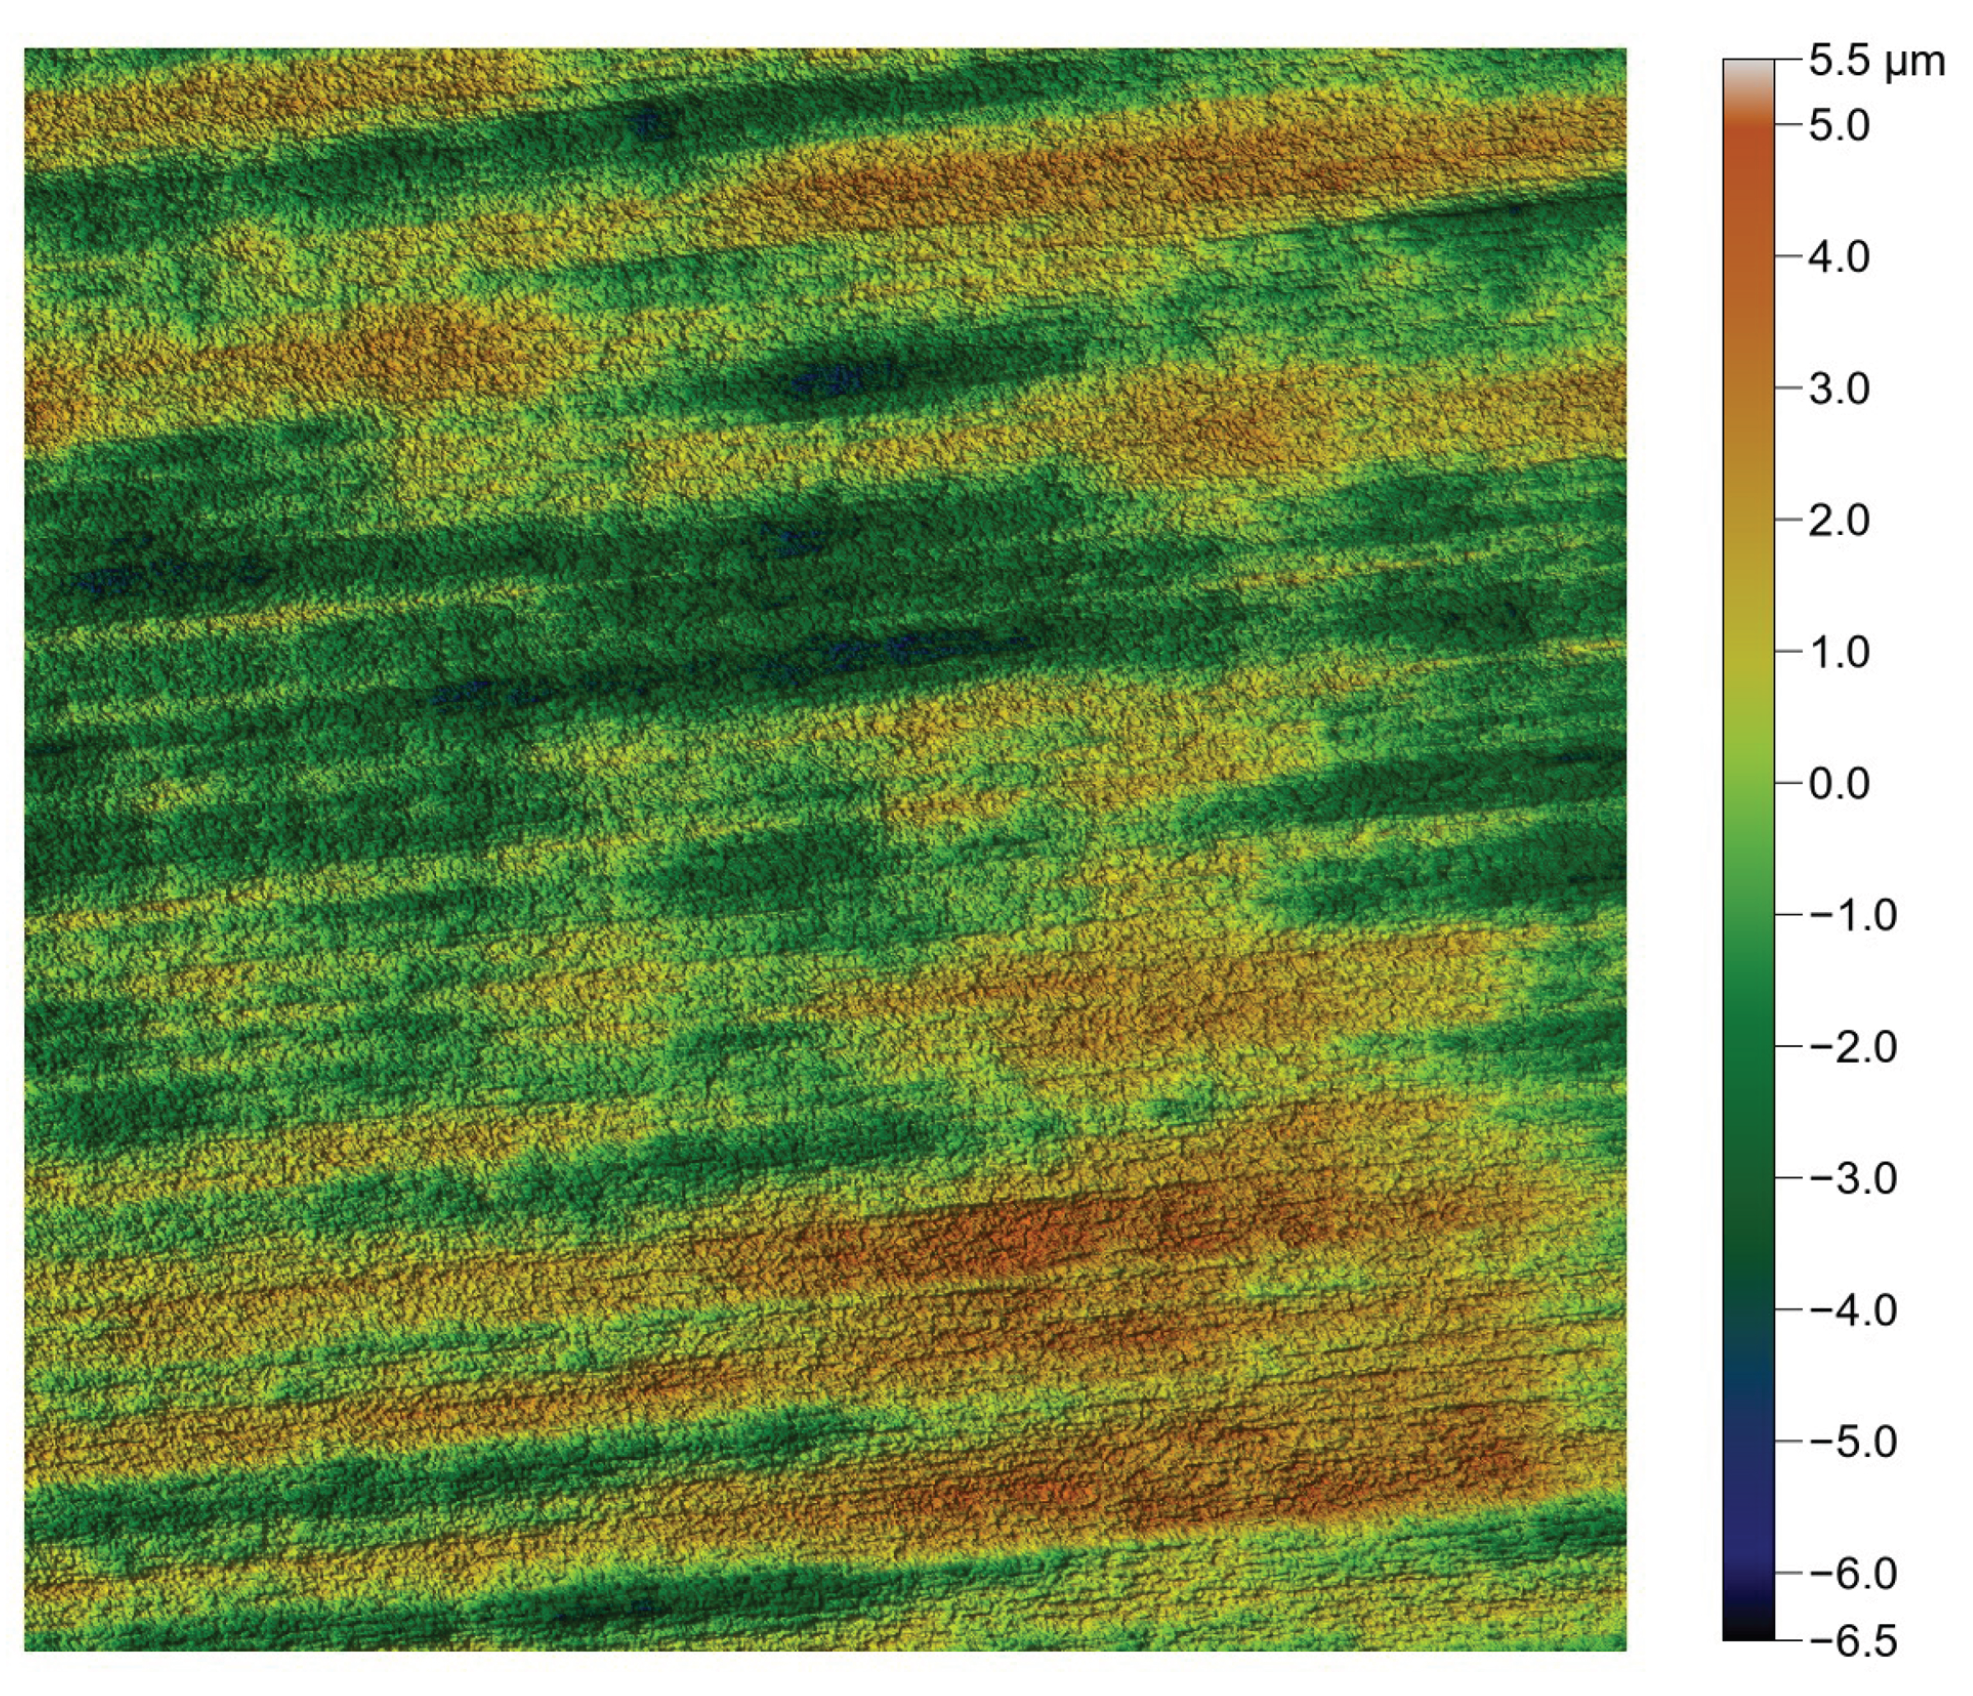This screenshot has height=1696, width=1973.
Task: Click the 5.5 µm colorbar maximum label
Action: pos(1875,62)
